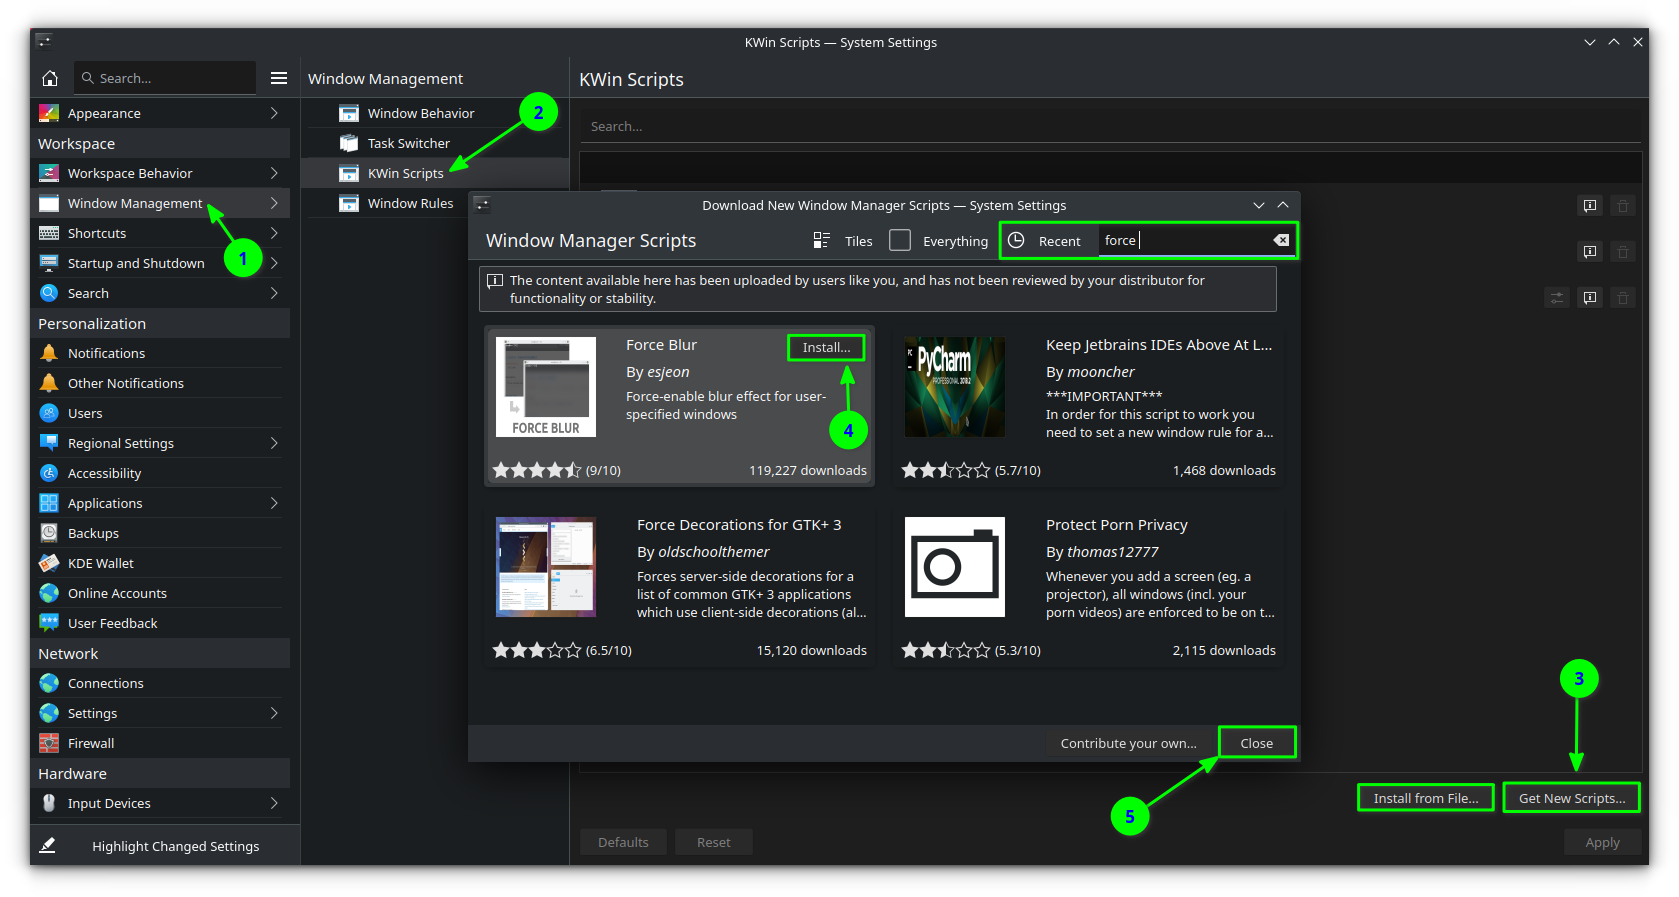Click the Reset button
Viewport: 1679px width, 897px height.
pos(714,842)
